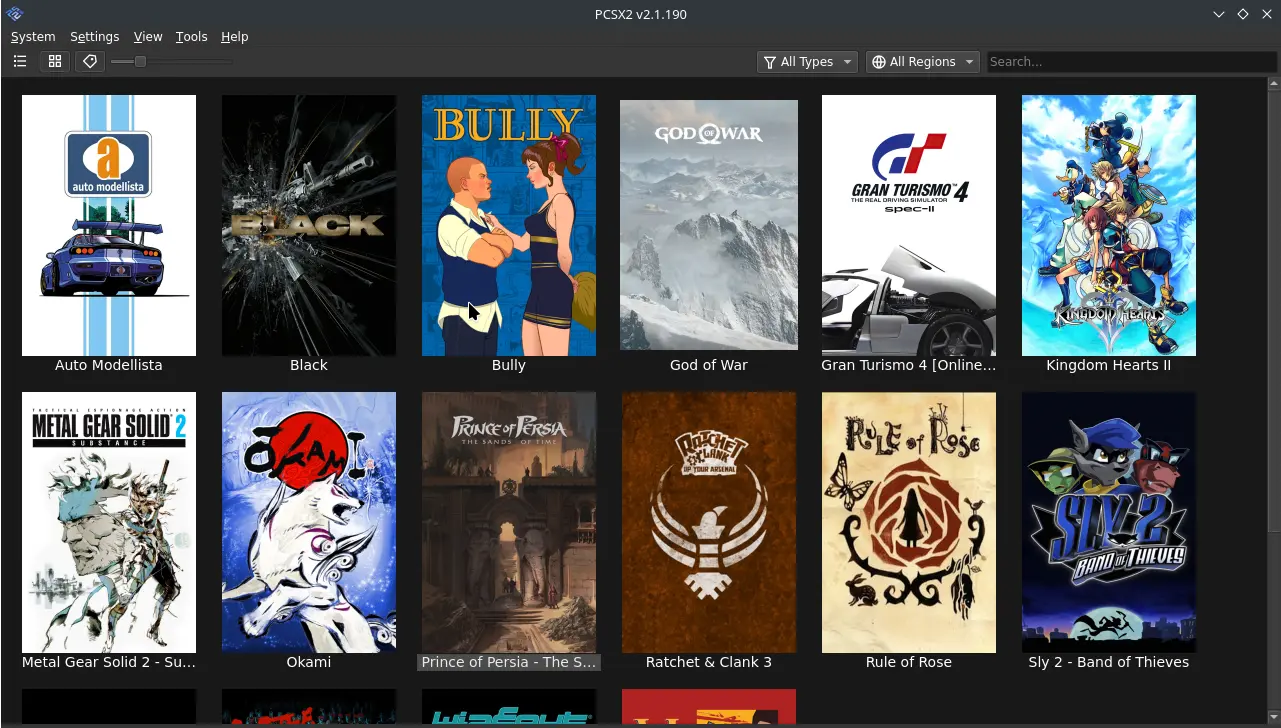Select the Black game cover
The width and height of the screenshot is (1281, 728).
coord(309,225)
